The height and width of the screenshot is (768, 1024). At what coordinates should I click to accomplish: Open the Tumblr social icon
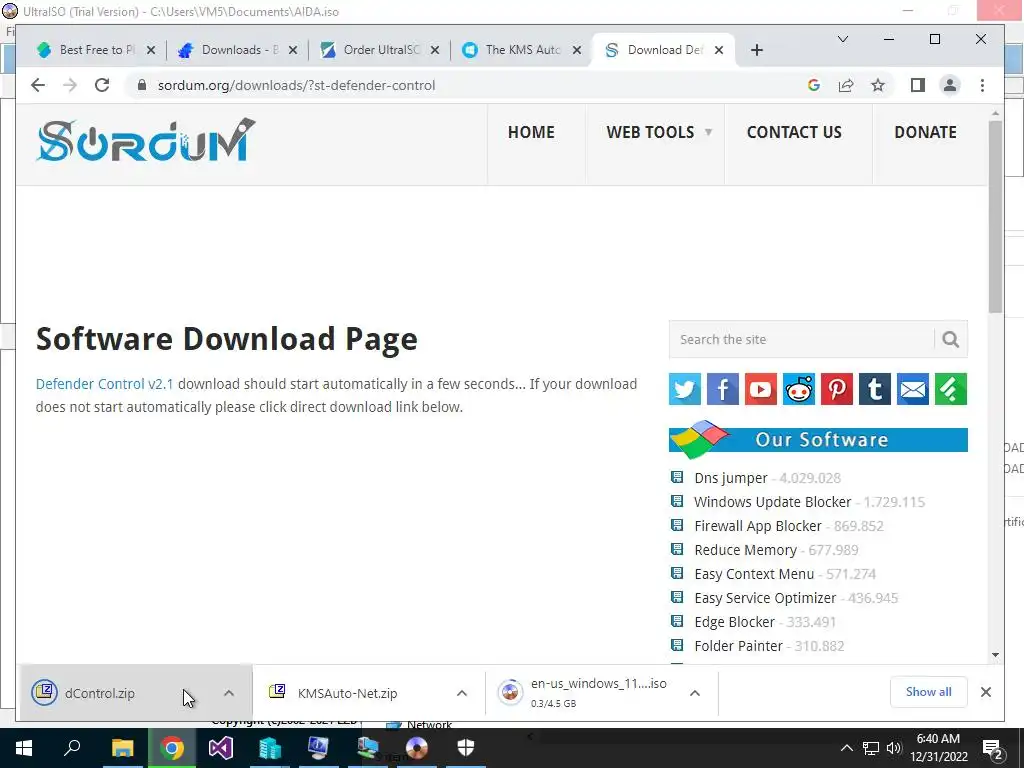874,389
